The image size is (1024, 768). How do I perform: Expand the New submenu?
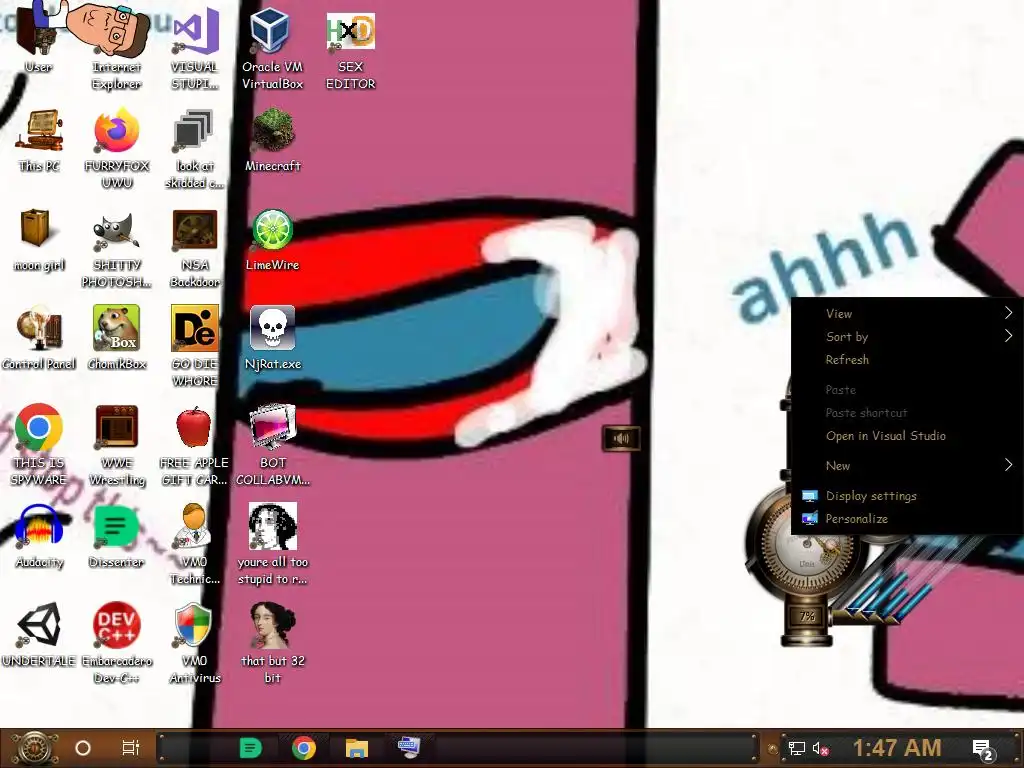click(x=907, y=466)
